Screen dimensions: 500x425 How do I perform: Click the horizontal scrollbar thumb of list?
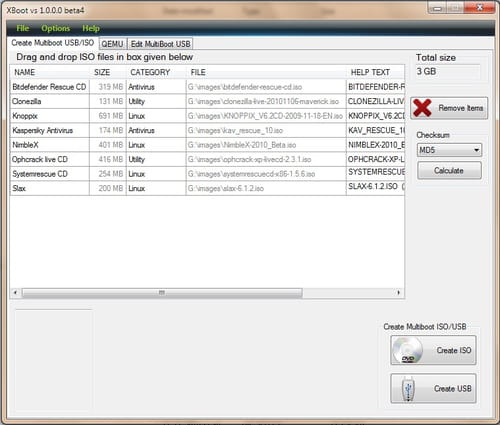point(162,293)
